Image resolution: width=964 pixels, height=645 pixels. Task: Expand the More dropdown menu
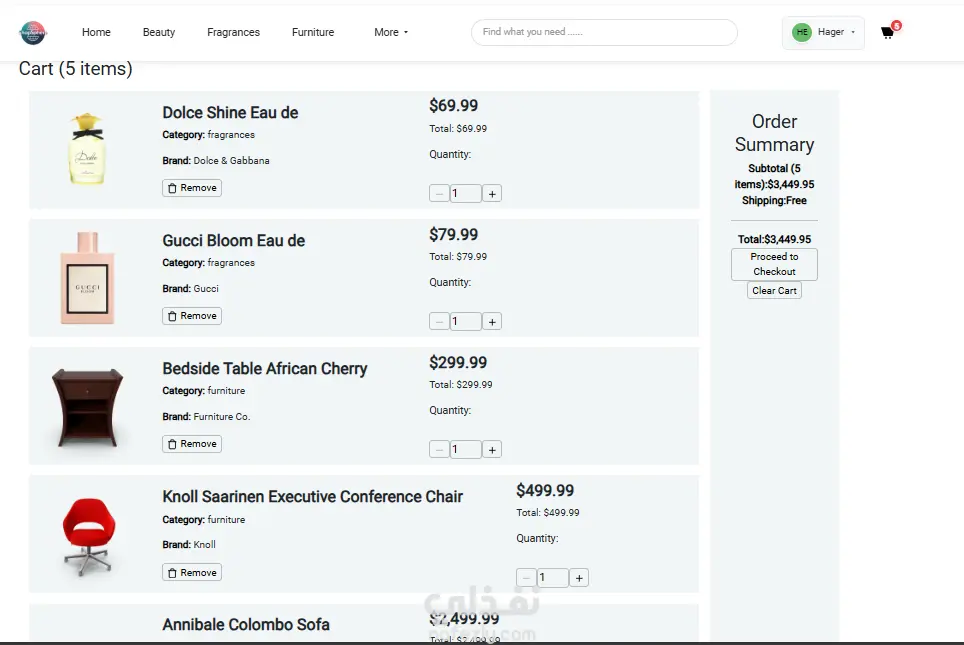tap(391, 32)
